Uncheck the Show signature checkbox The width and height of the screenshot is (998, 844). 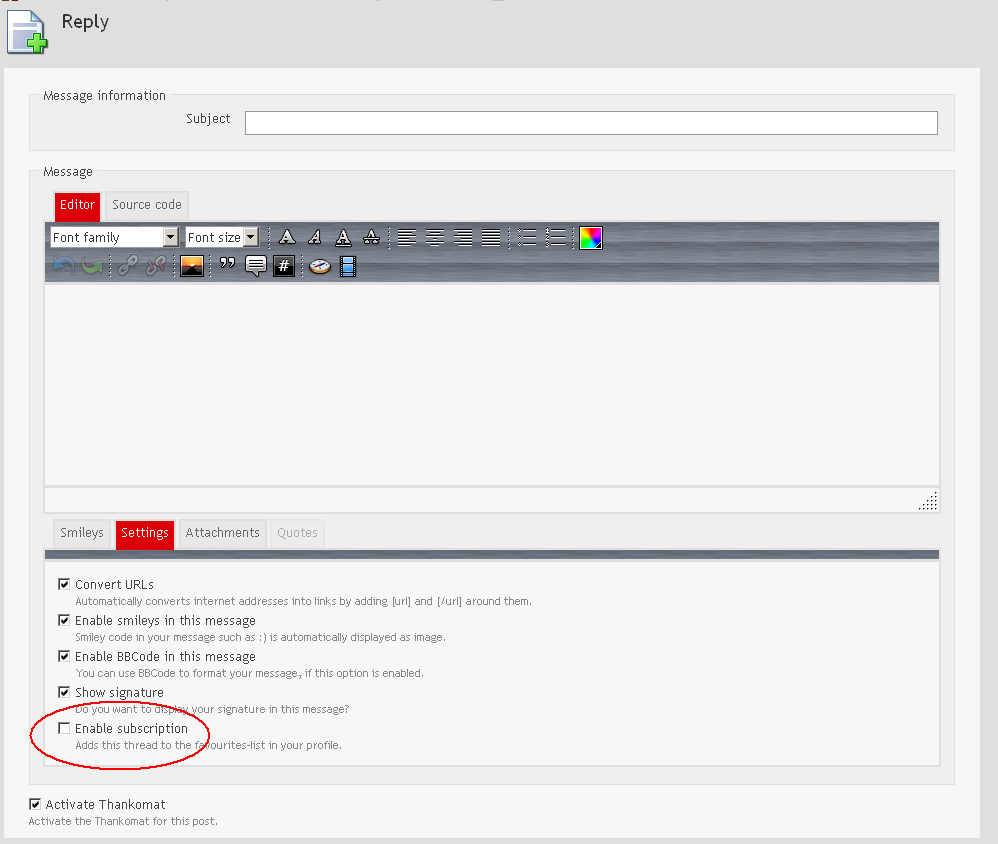coord(64,692)
